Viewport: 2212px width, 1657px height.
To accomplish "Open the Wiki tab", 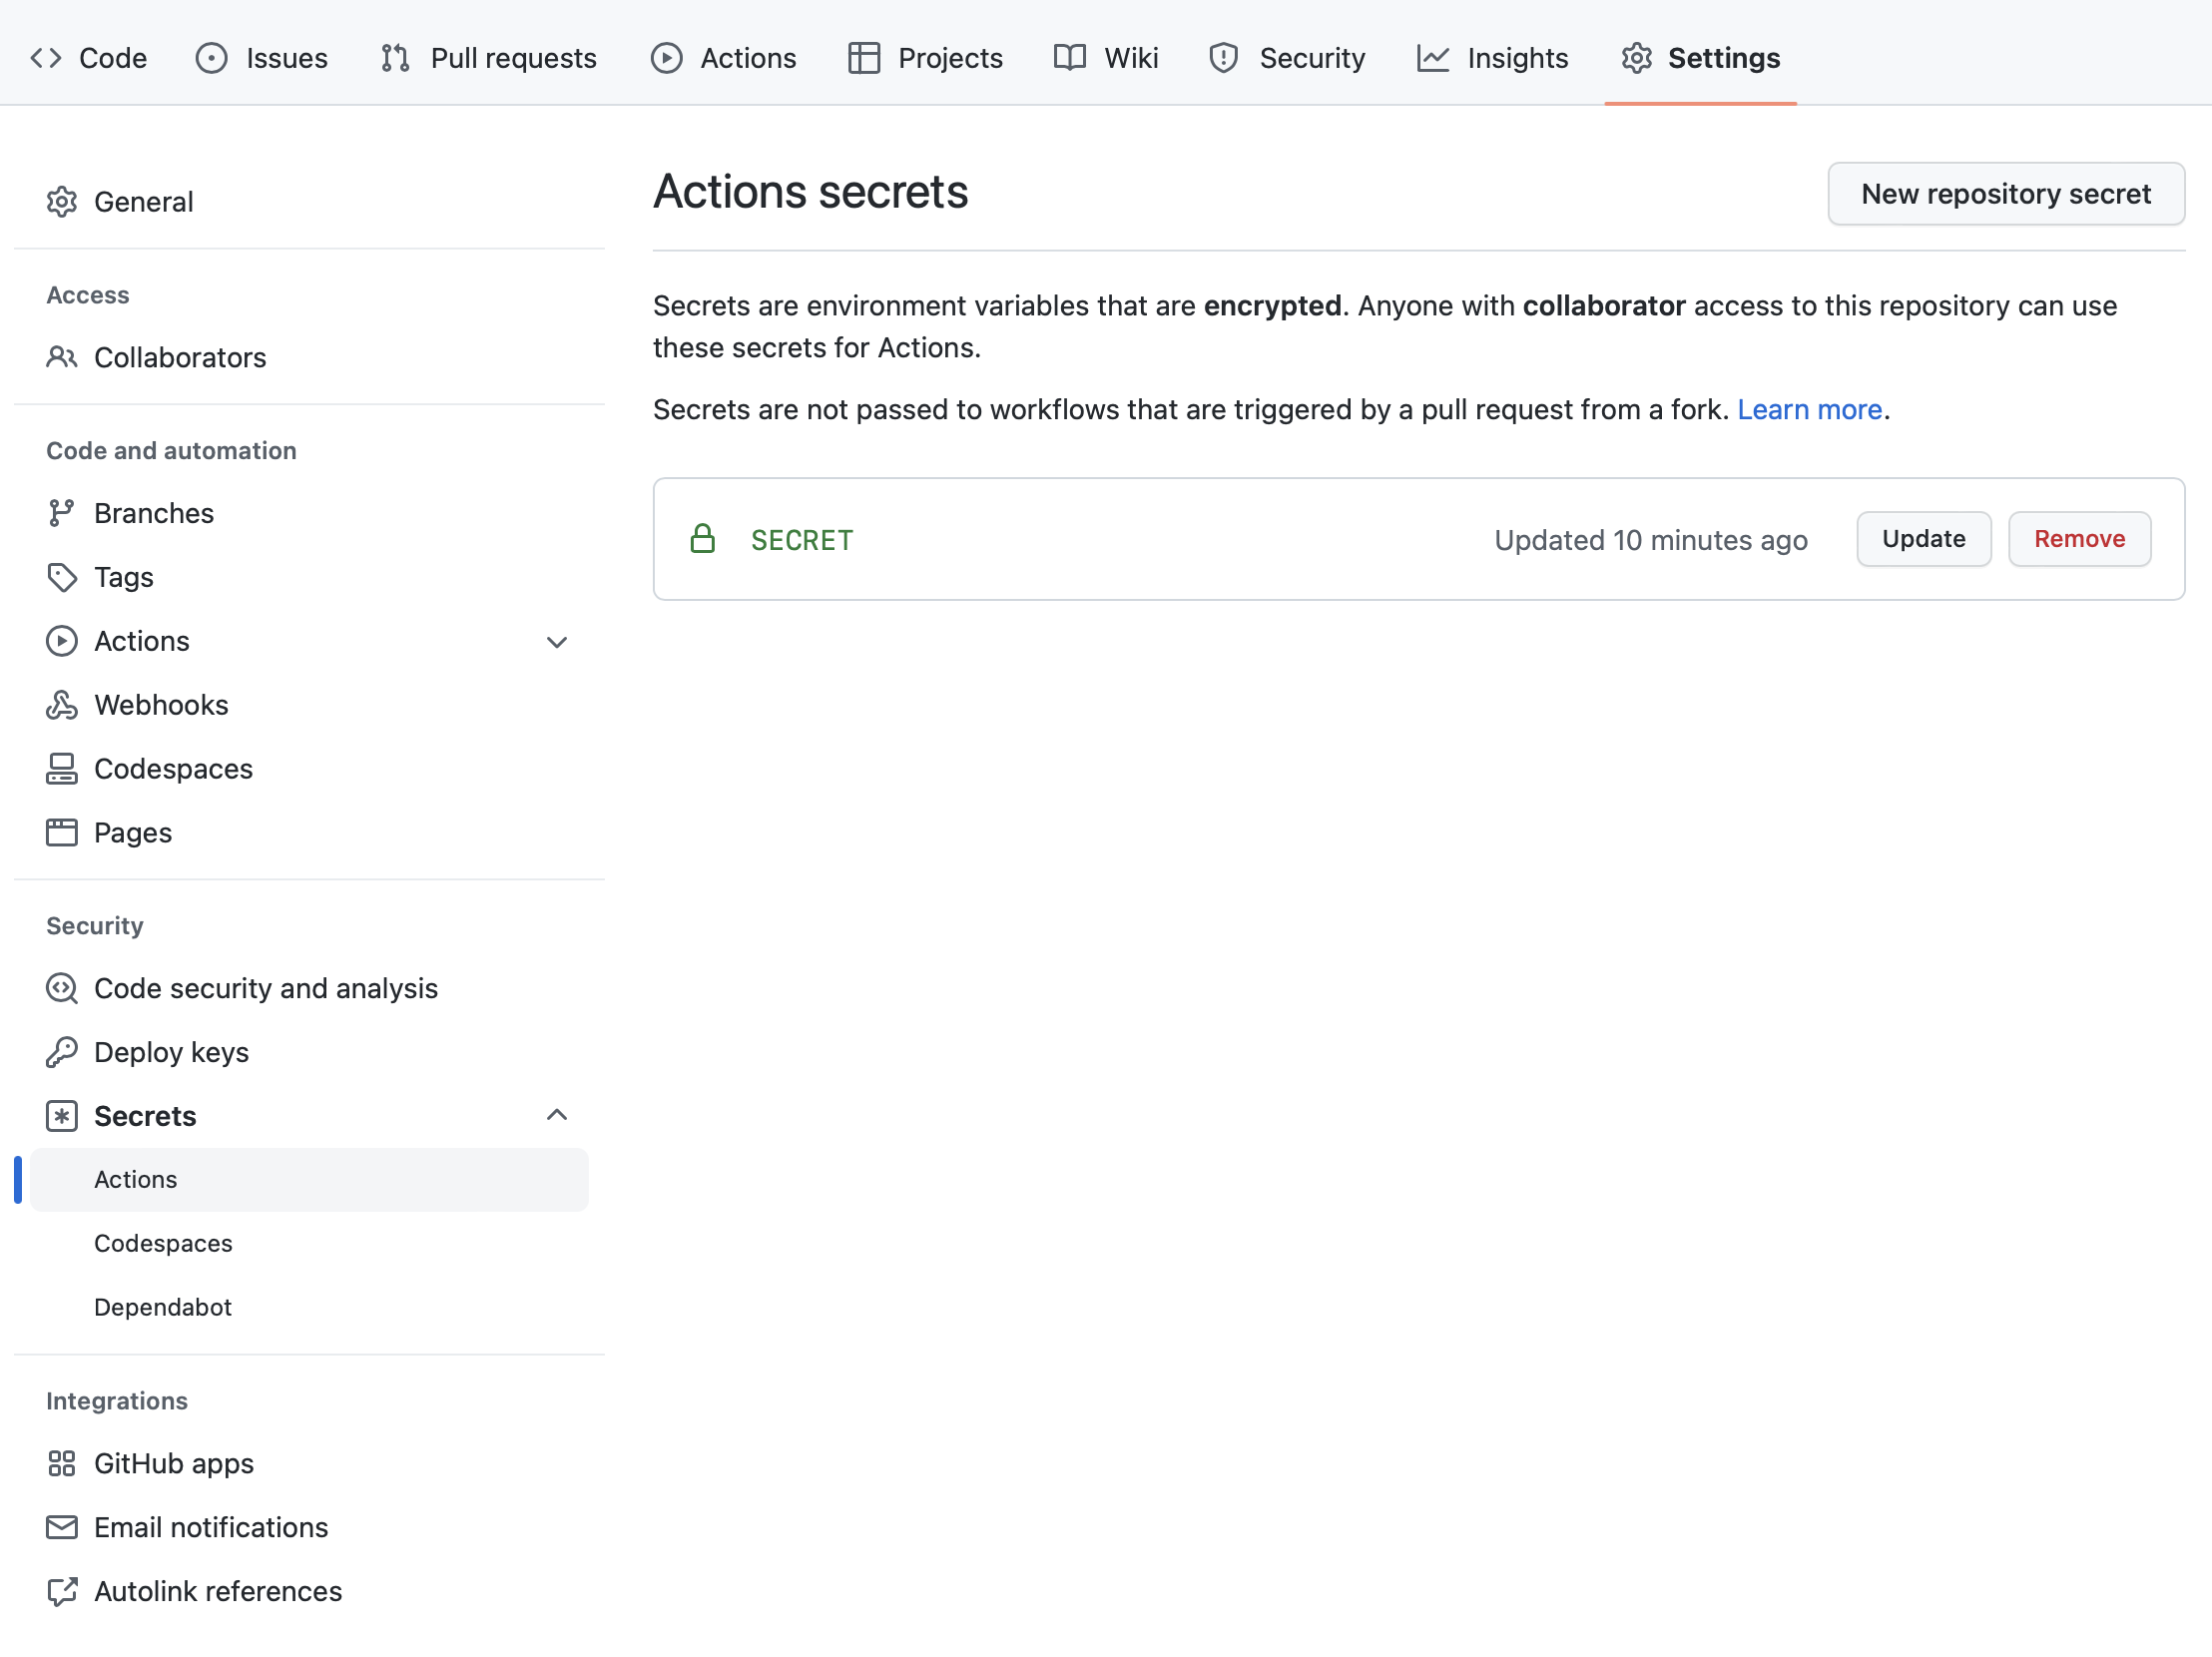I will click(1106, 58).
